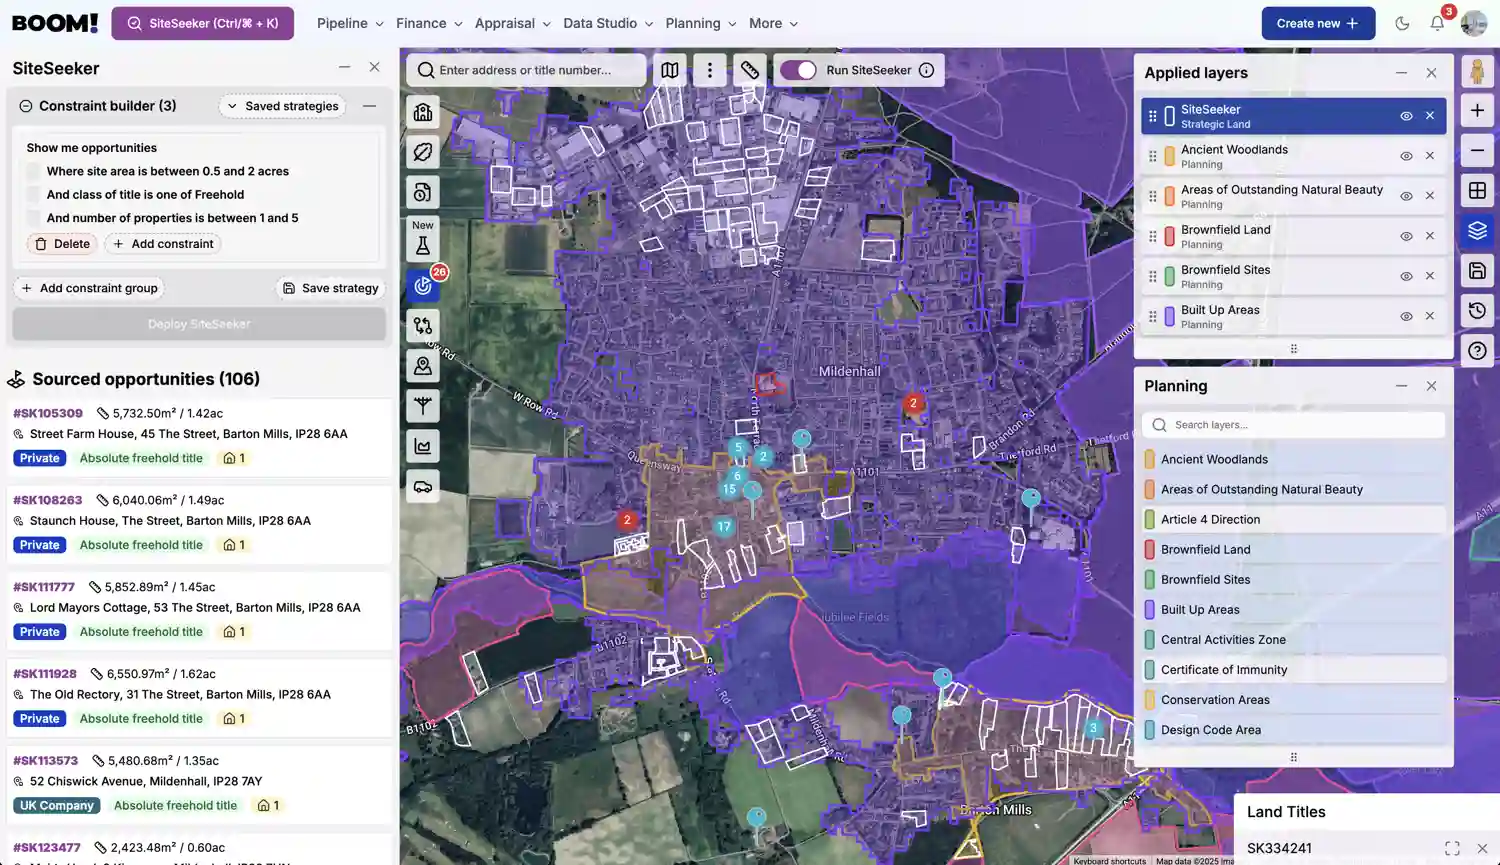Screen dimensions: 1500x865
Task: Open the Data Studio menu
Action: [x=608, y=23]
